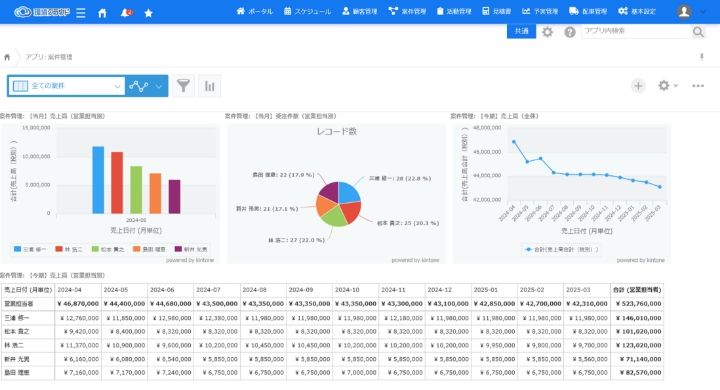Open the notifications bell
This screenshot has height=390, width=720.
[x=125, y=13]
